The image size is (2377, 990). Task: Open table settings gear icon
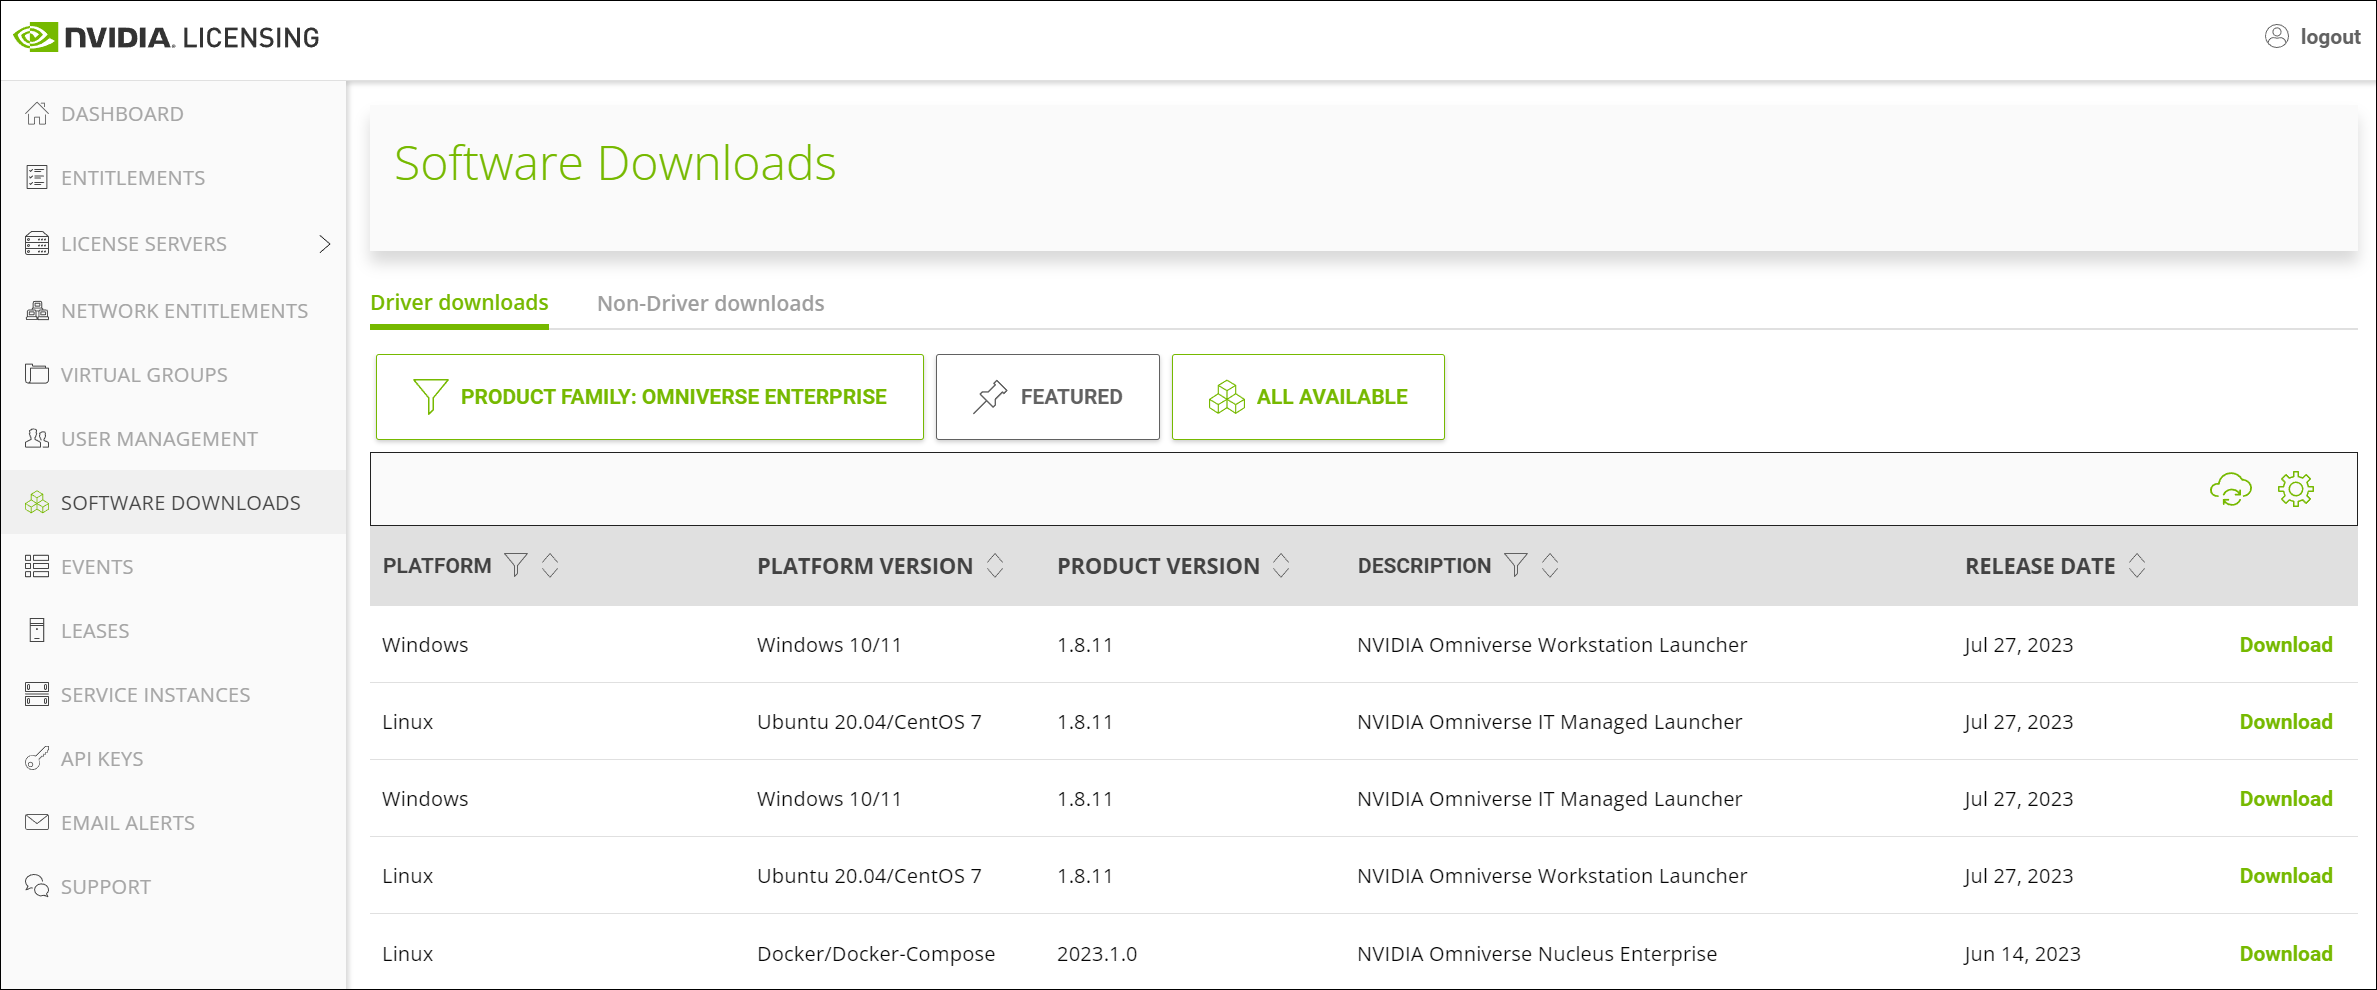tap(2296, 489)
